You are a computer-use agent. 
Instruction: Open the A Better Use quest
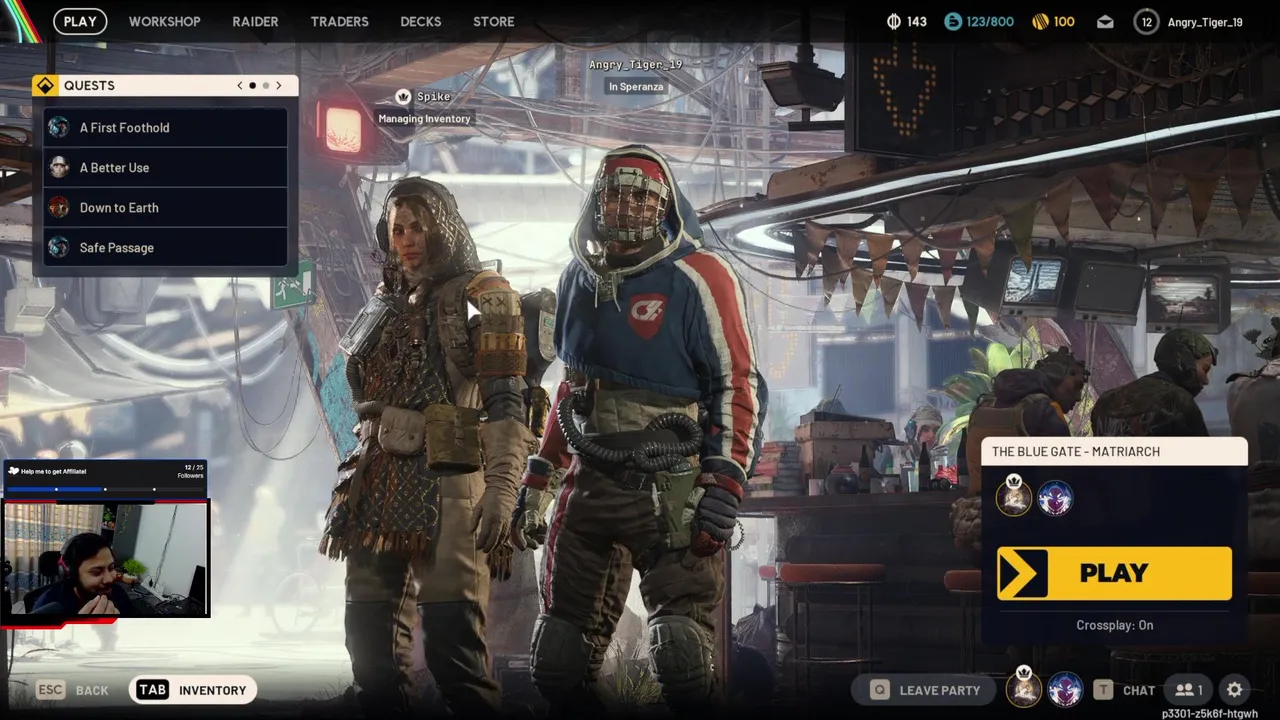(x=165, y=167)
